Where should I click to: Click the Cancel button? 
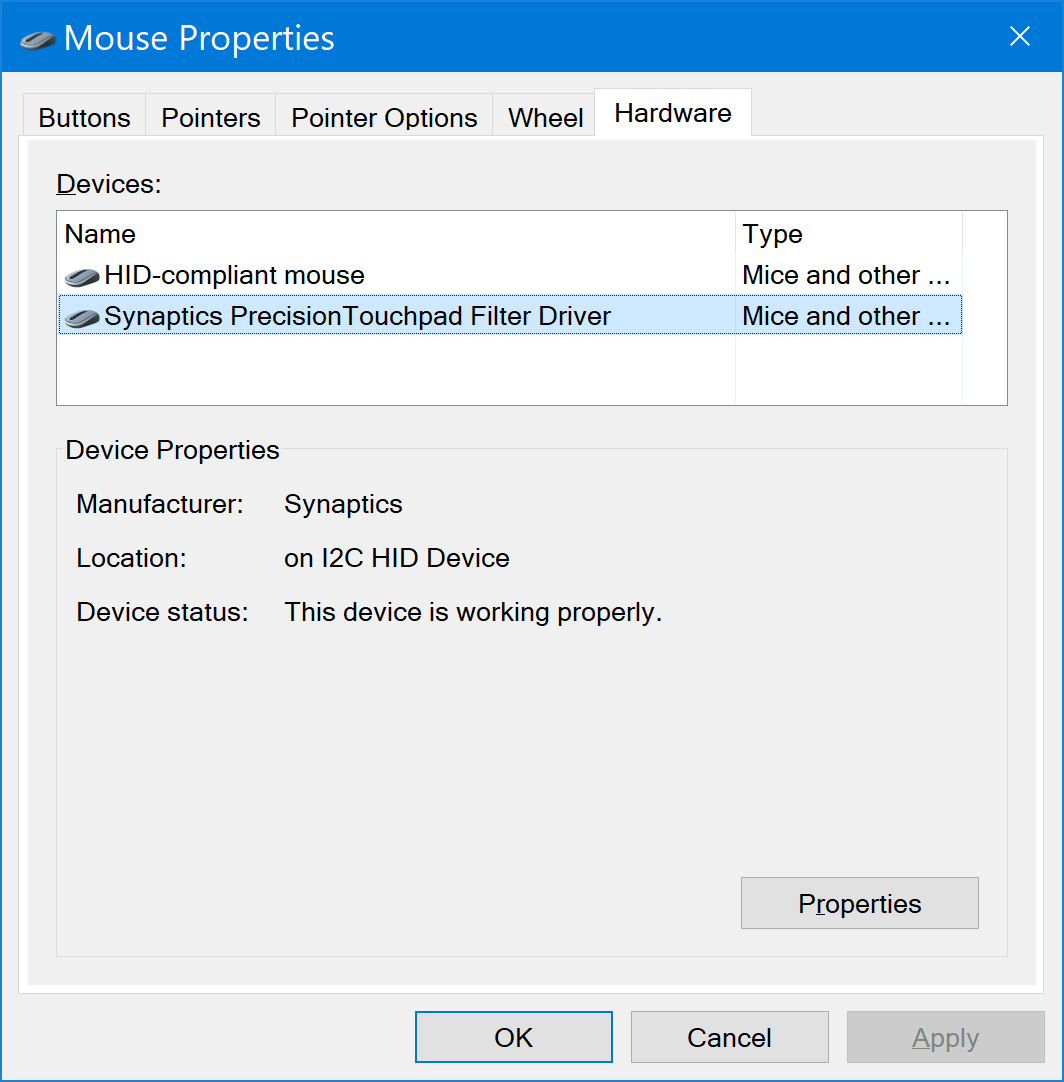click(x=729, y=1037)
